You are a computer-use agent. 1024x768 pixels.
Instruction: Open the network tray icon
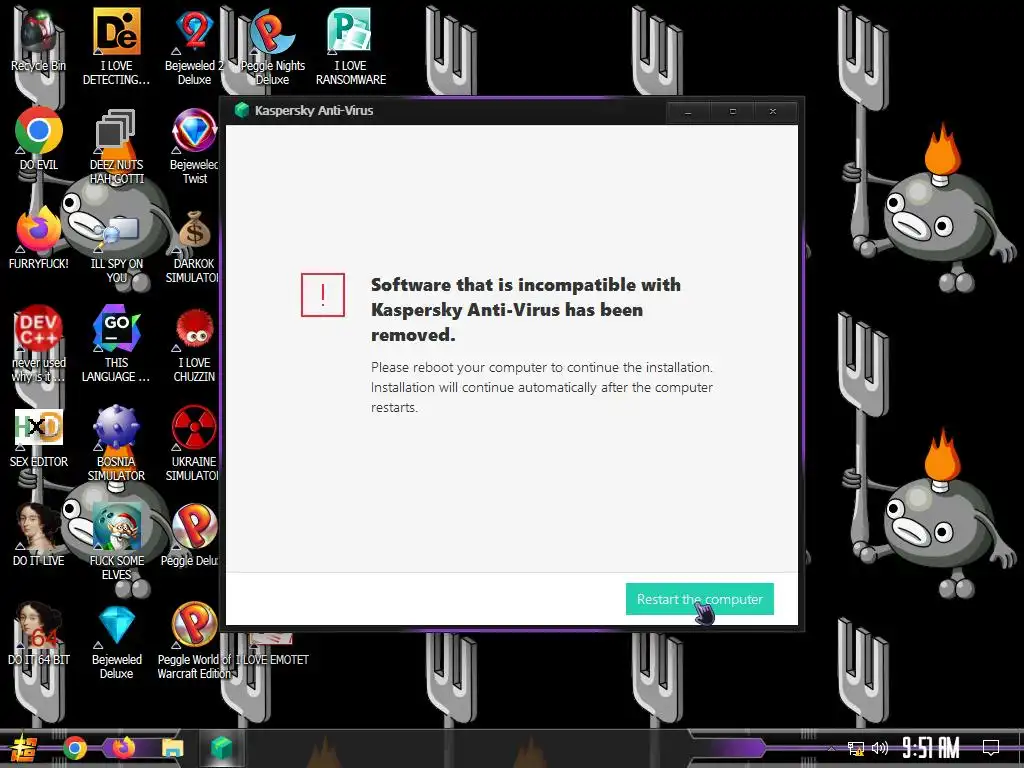856,748
